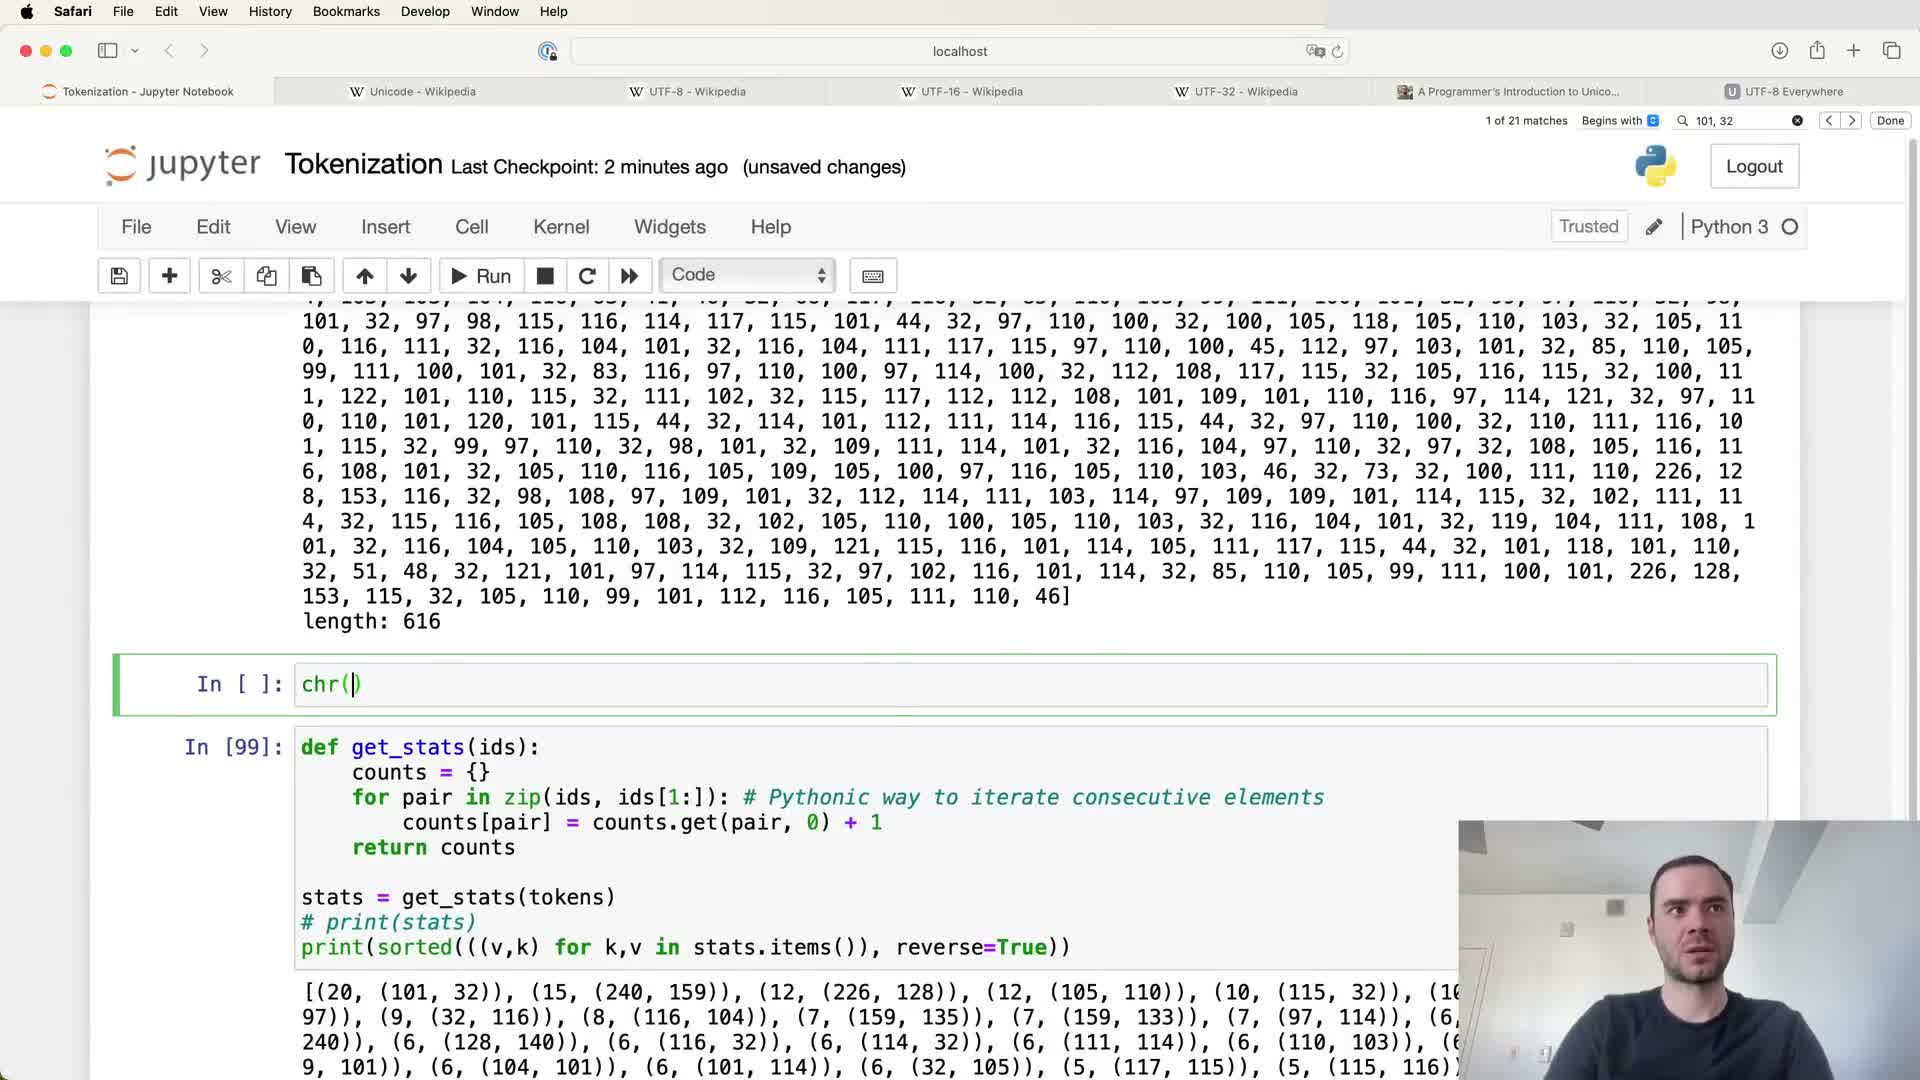Paste cells below icon
The width and height of the screenshot is (1920, 1080).
tap(311, 276)
